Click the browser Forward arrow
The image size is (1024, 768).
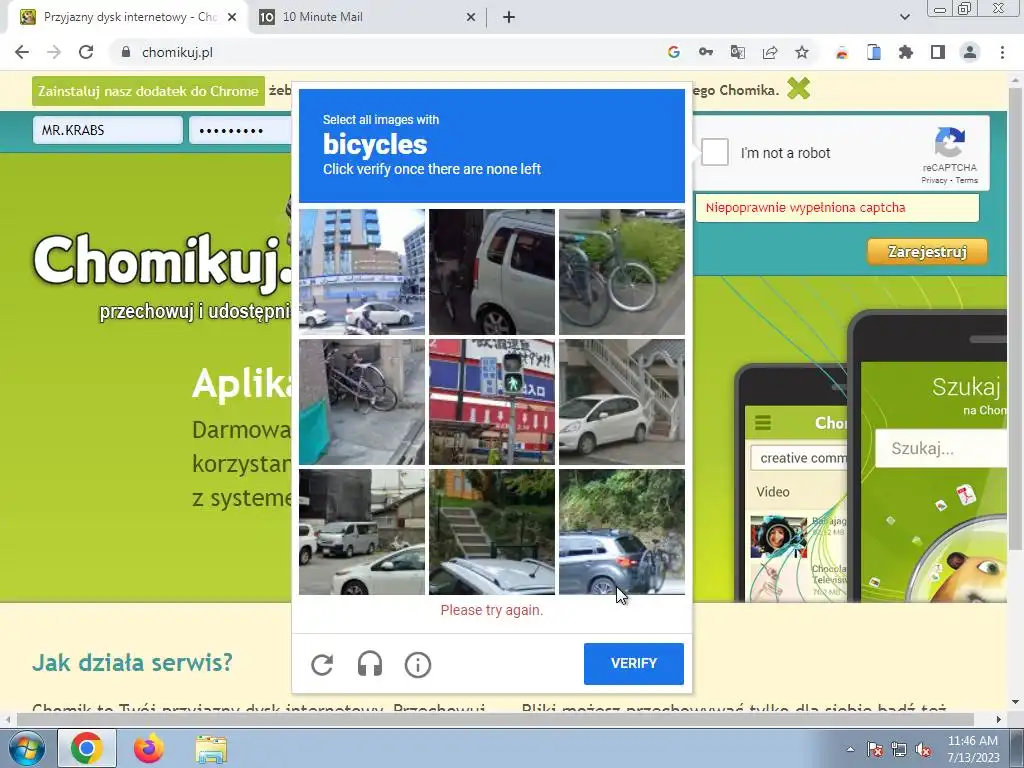click(54, 52)
